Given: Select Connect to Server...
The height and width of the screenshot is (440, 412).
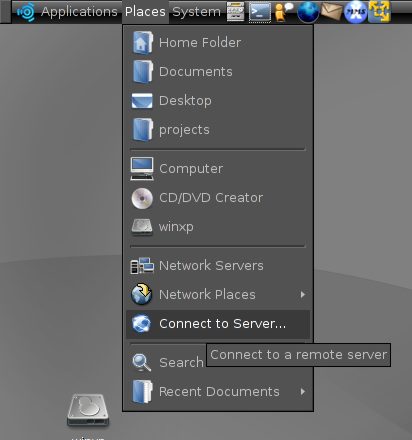Looking at the screenshot, I should click(x=218, y=324).
